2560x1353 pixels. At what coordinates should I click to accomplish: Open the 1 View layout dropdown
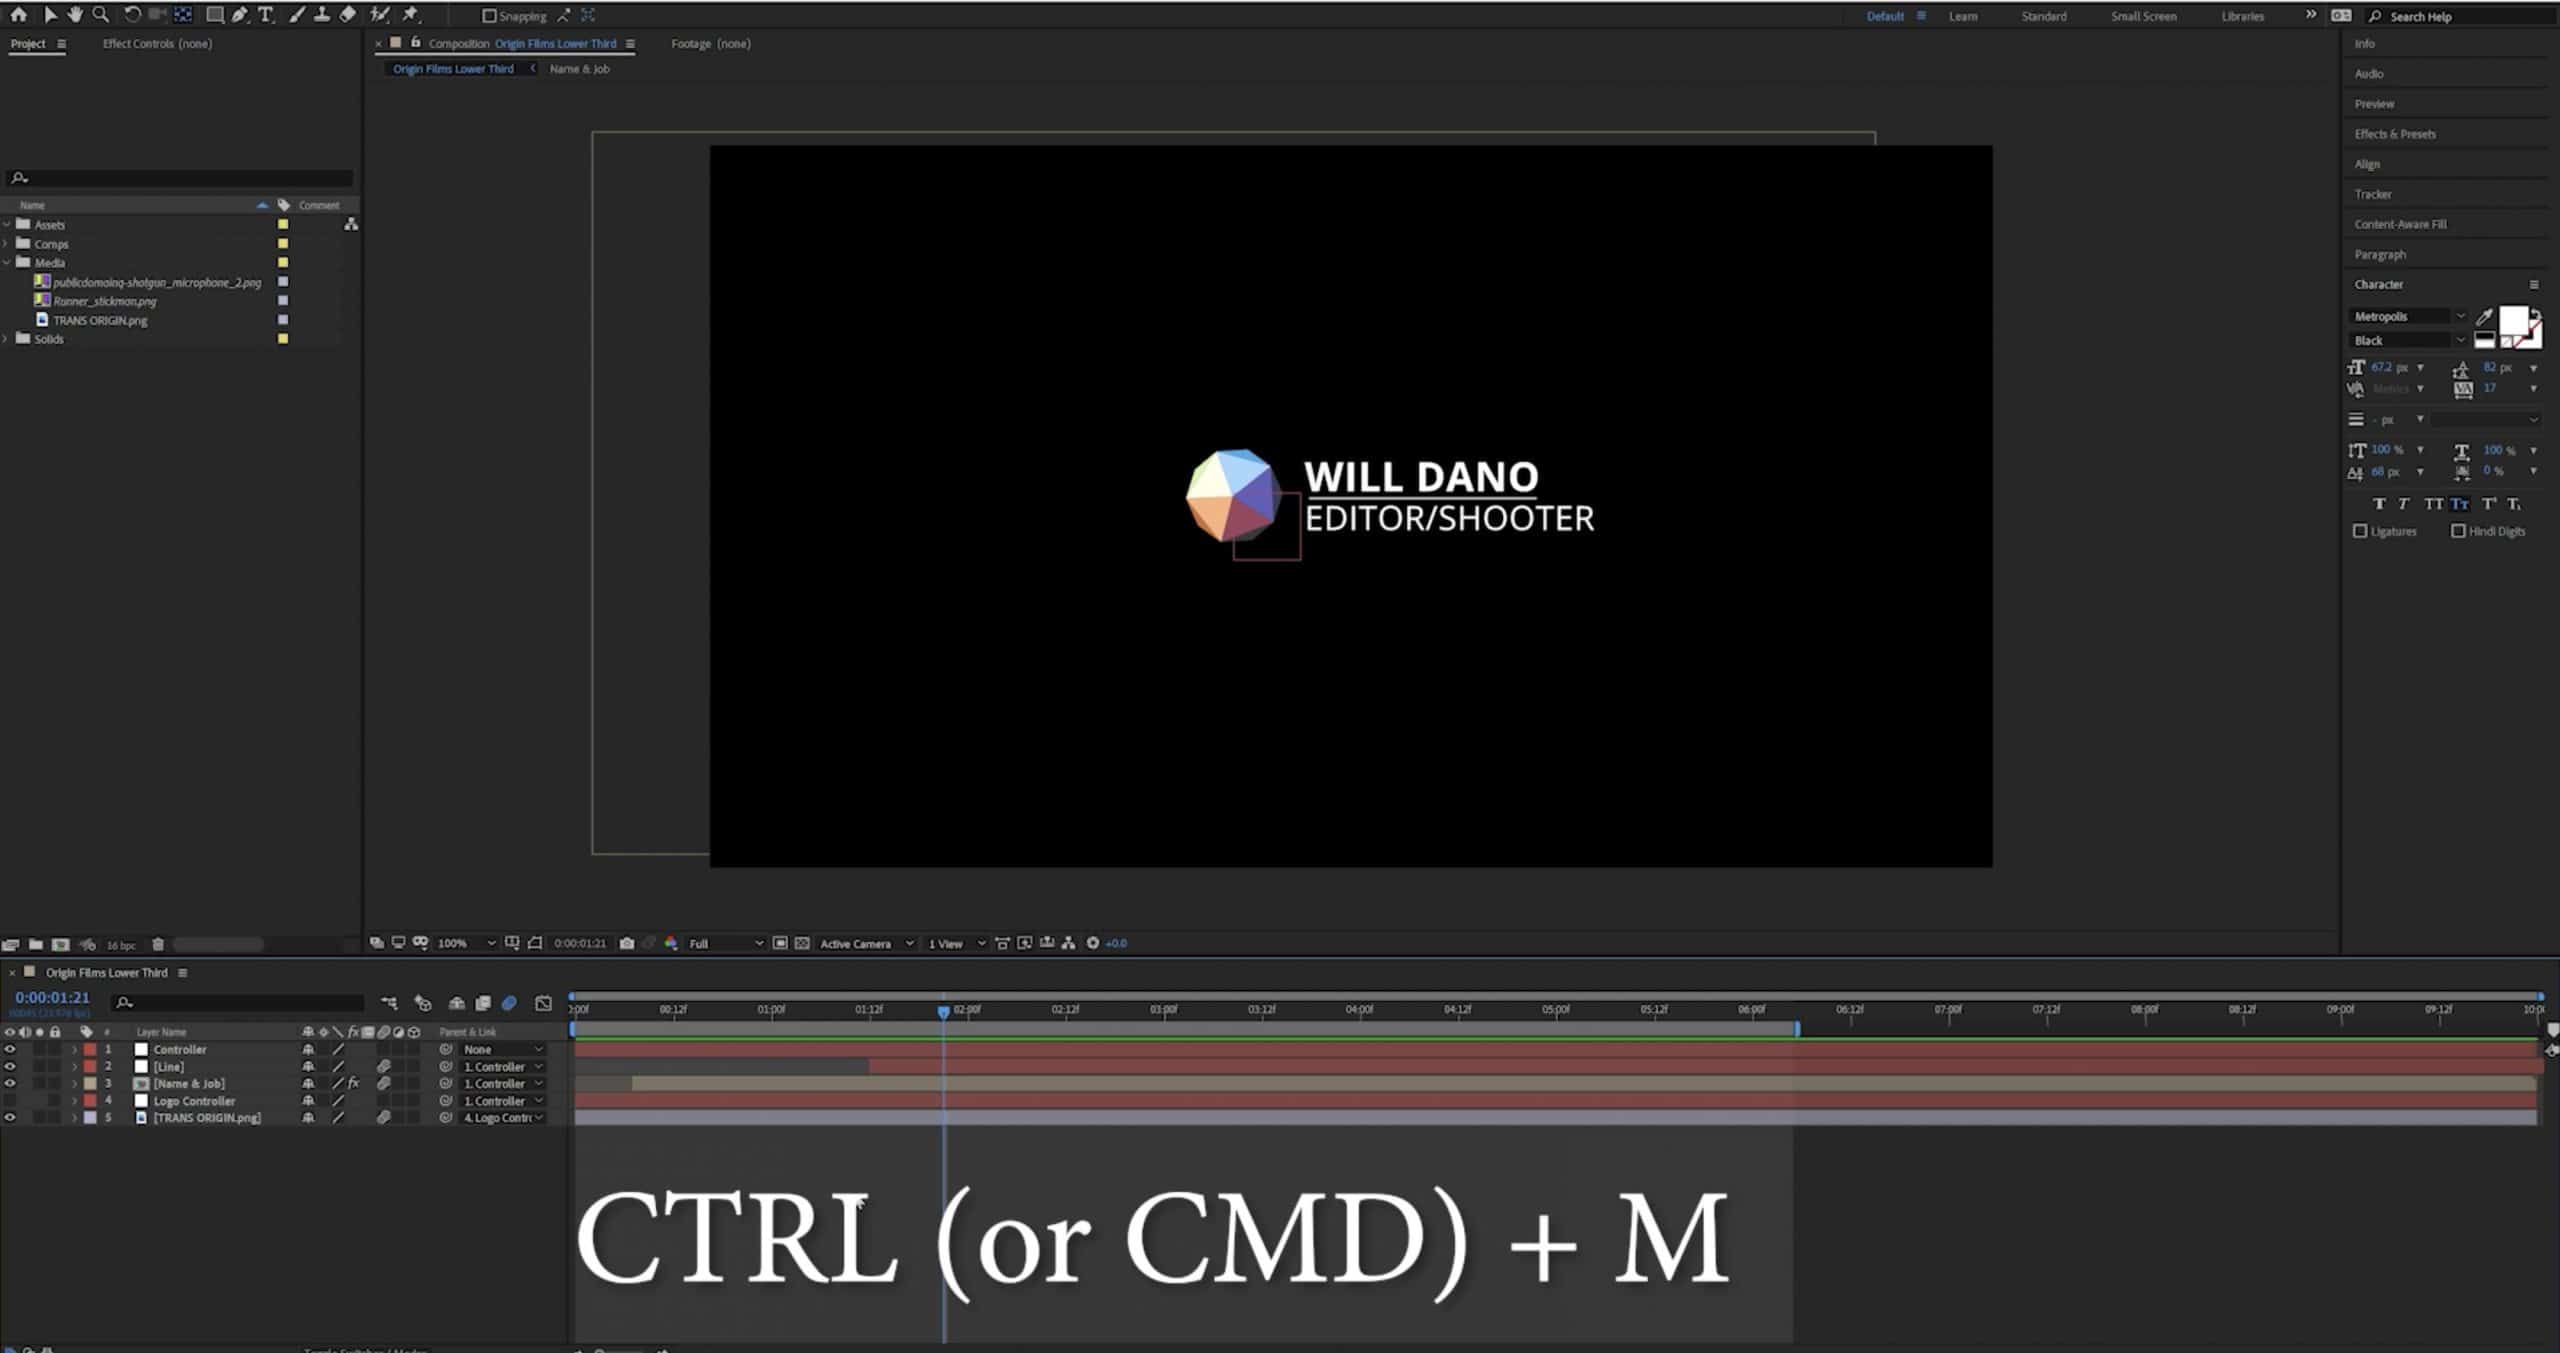tap(956, 943)
